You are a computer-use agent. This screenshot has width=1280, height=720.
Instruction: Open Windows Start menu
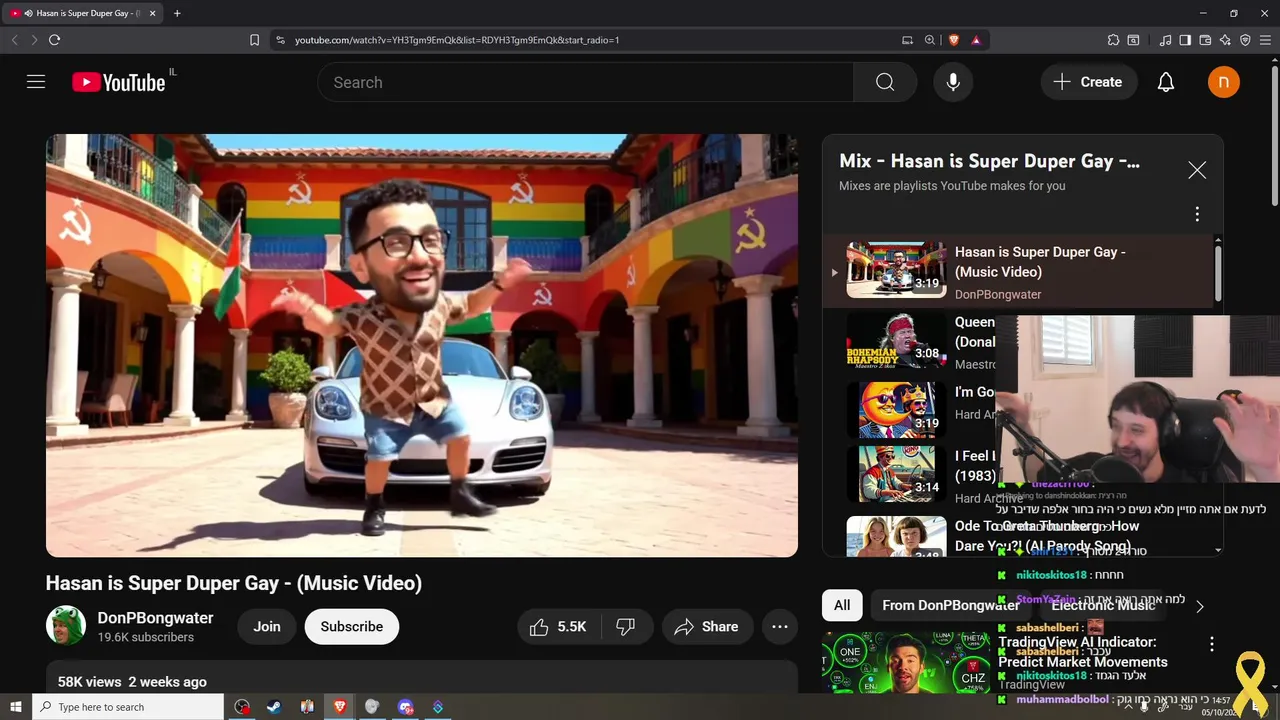coord(16,707)
